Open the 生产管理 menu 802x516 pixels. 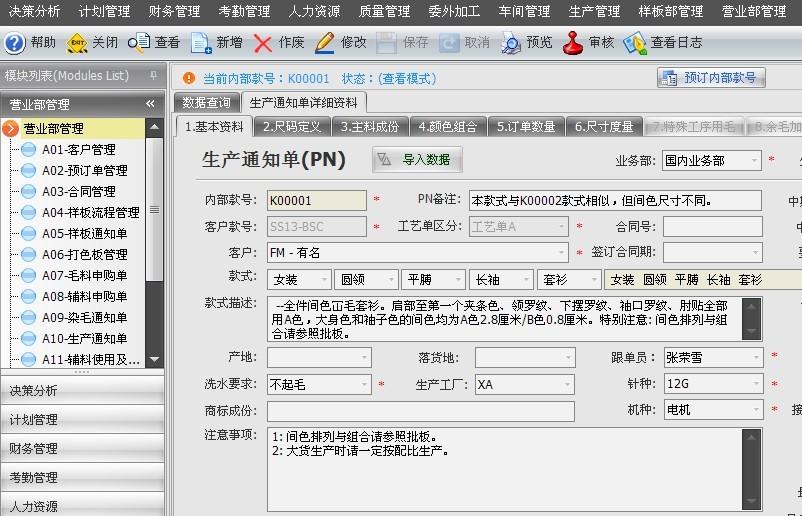tap(594, 11)
